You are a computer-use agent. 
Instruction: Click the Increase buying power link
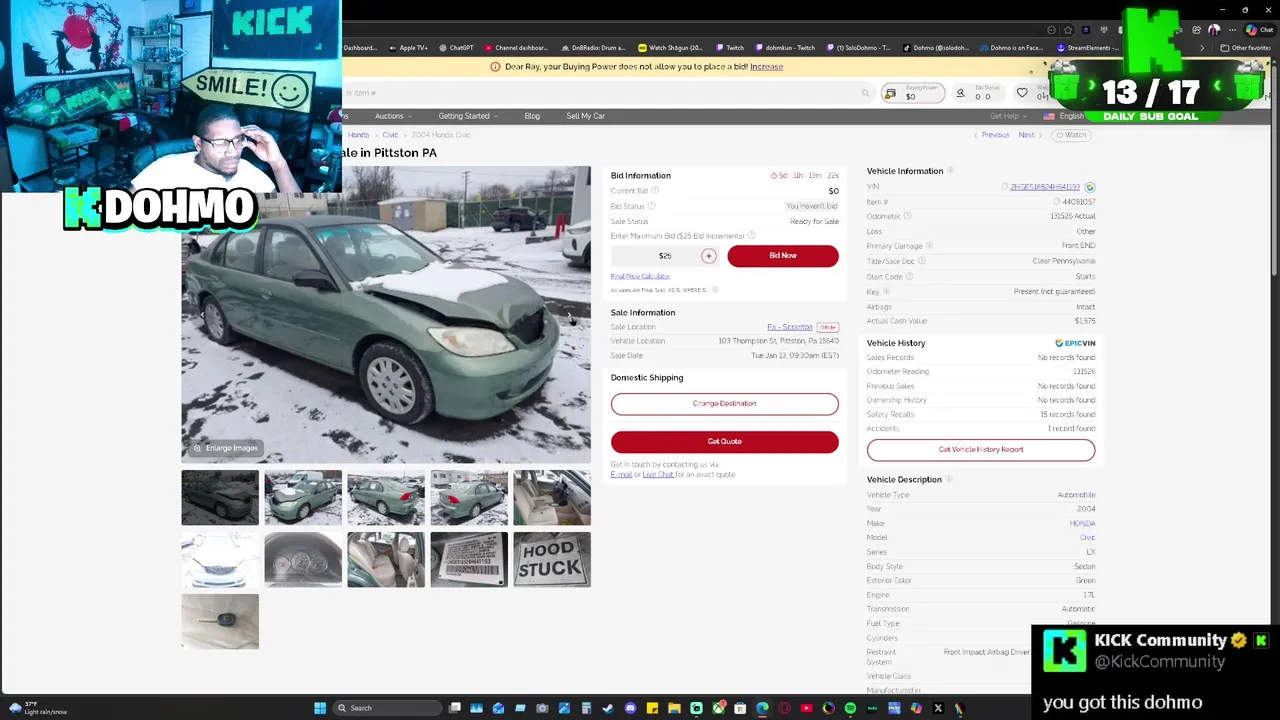coord(766,67)
